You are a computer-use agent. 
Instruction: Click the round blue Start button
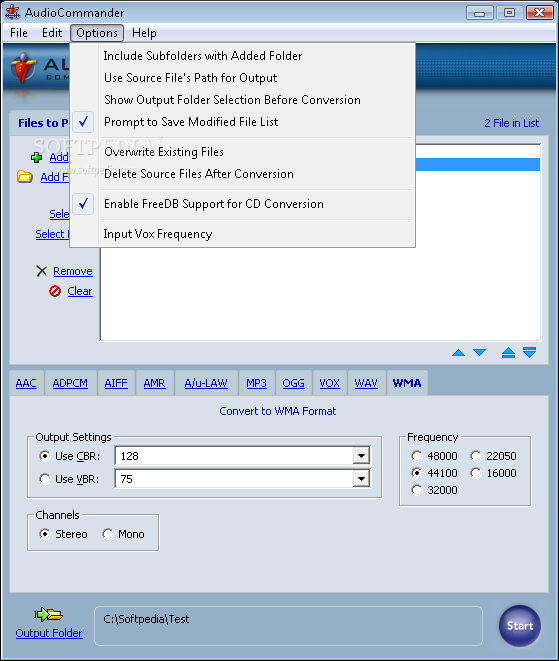point(520,626)
